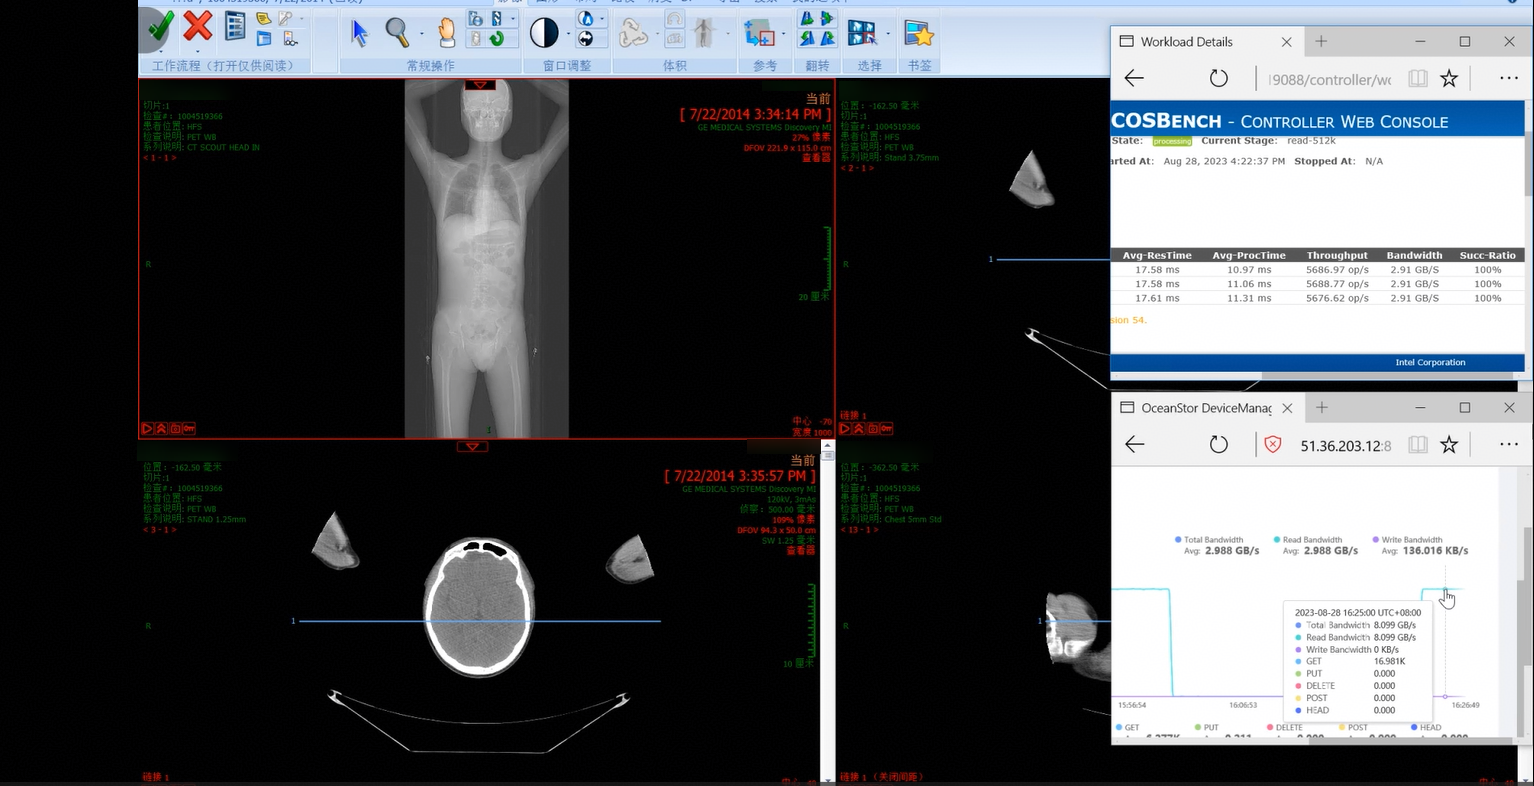Screen dimensions: 1534x786
Task: Open new tab in OceanStor window
Action: (1321, 408)
